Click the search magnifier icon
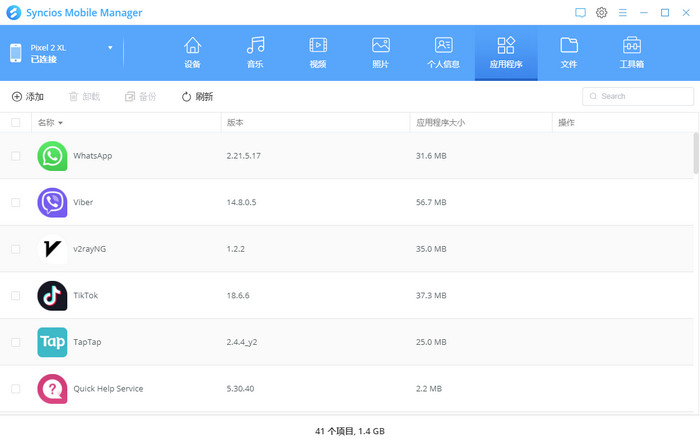Screen dimensions: 700x445 [593, 96]
